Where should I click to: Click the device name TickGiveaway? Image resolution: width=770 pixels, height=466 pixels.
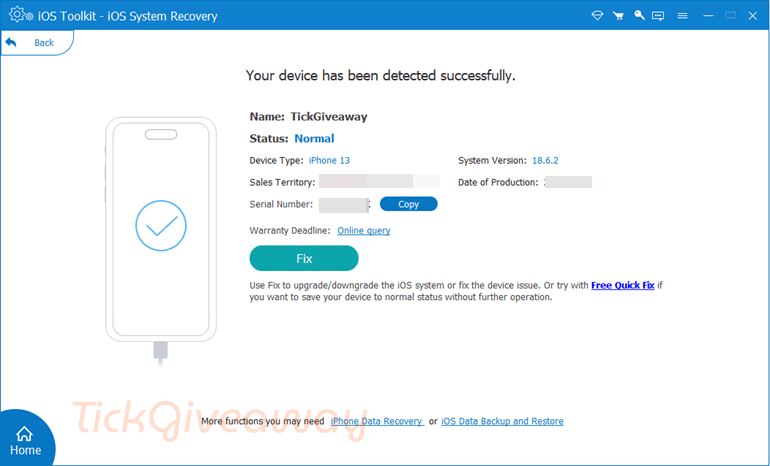(x=329, y=116)
